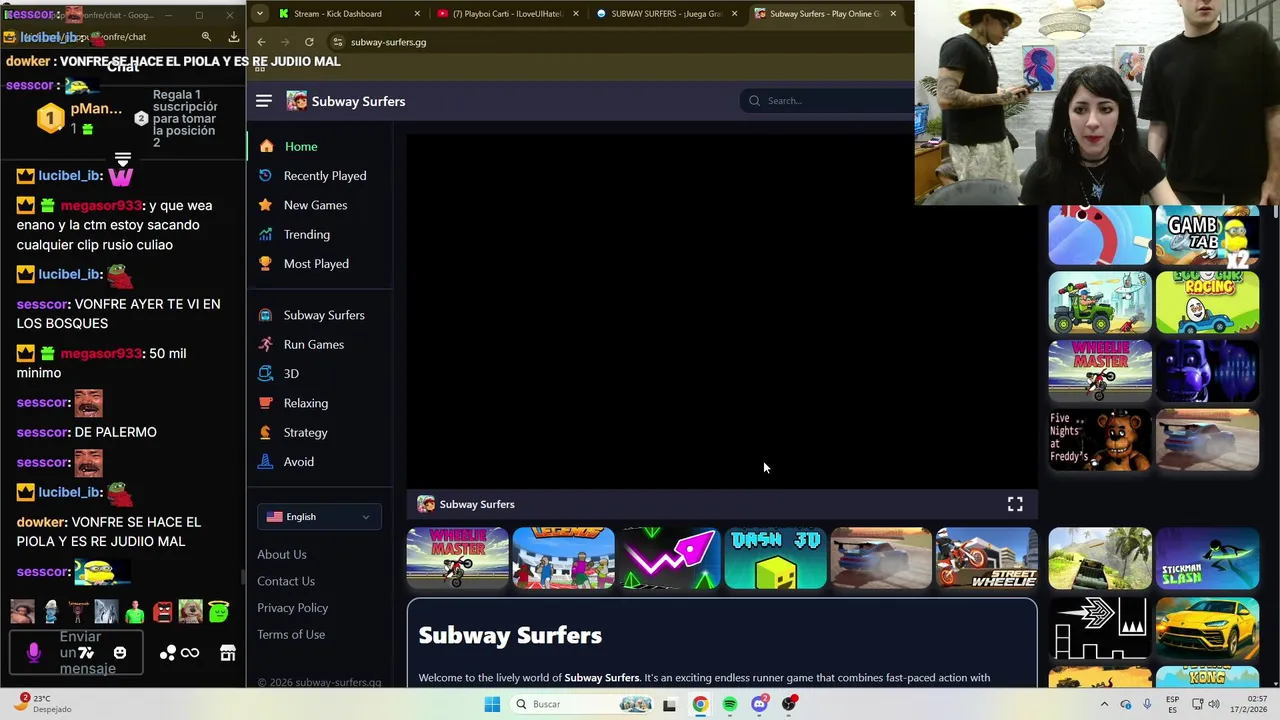Reload the subway-surfers.gg page
This screenshot has width=1280, height=720.
point(309,42)
